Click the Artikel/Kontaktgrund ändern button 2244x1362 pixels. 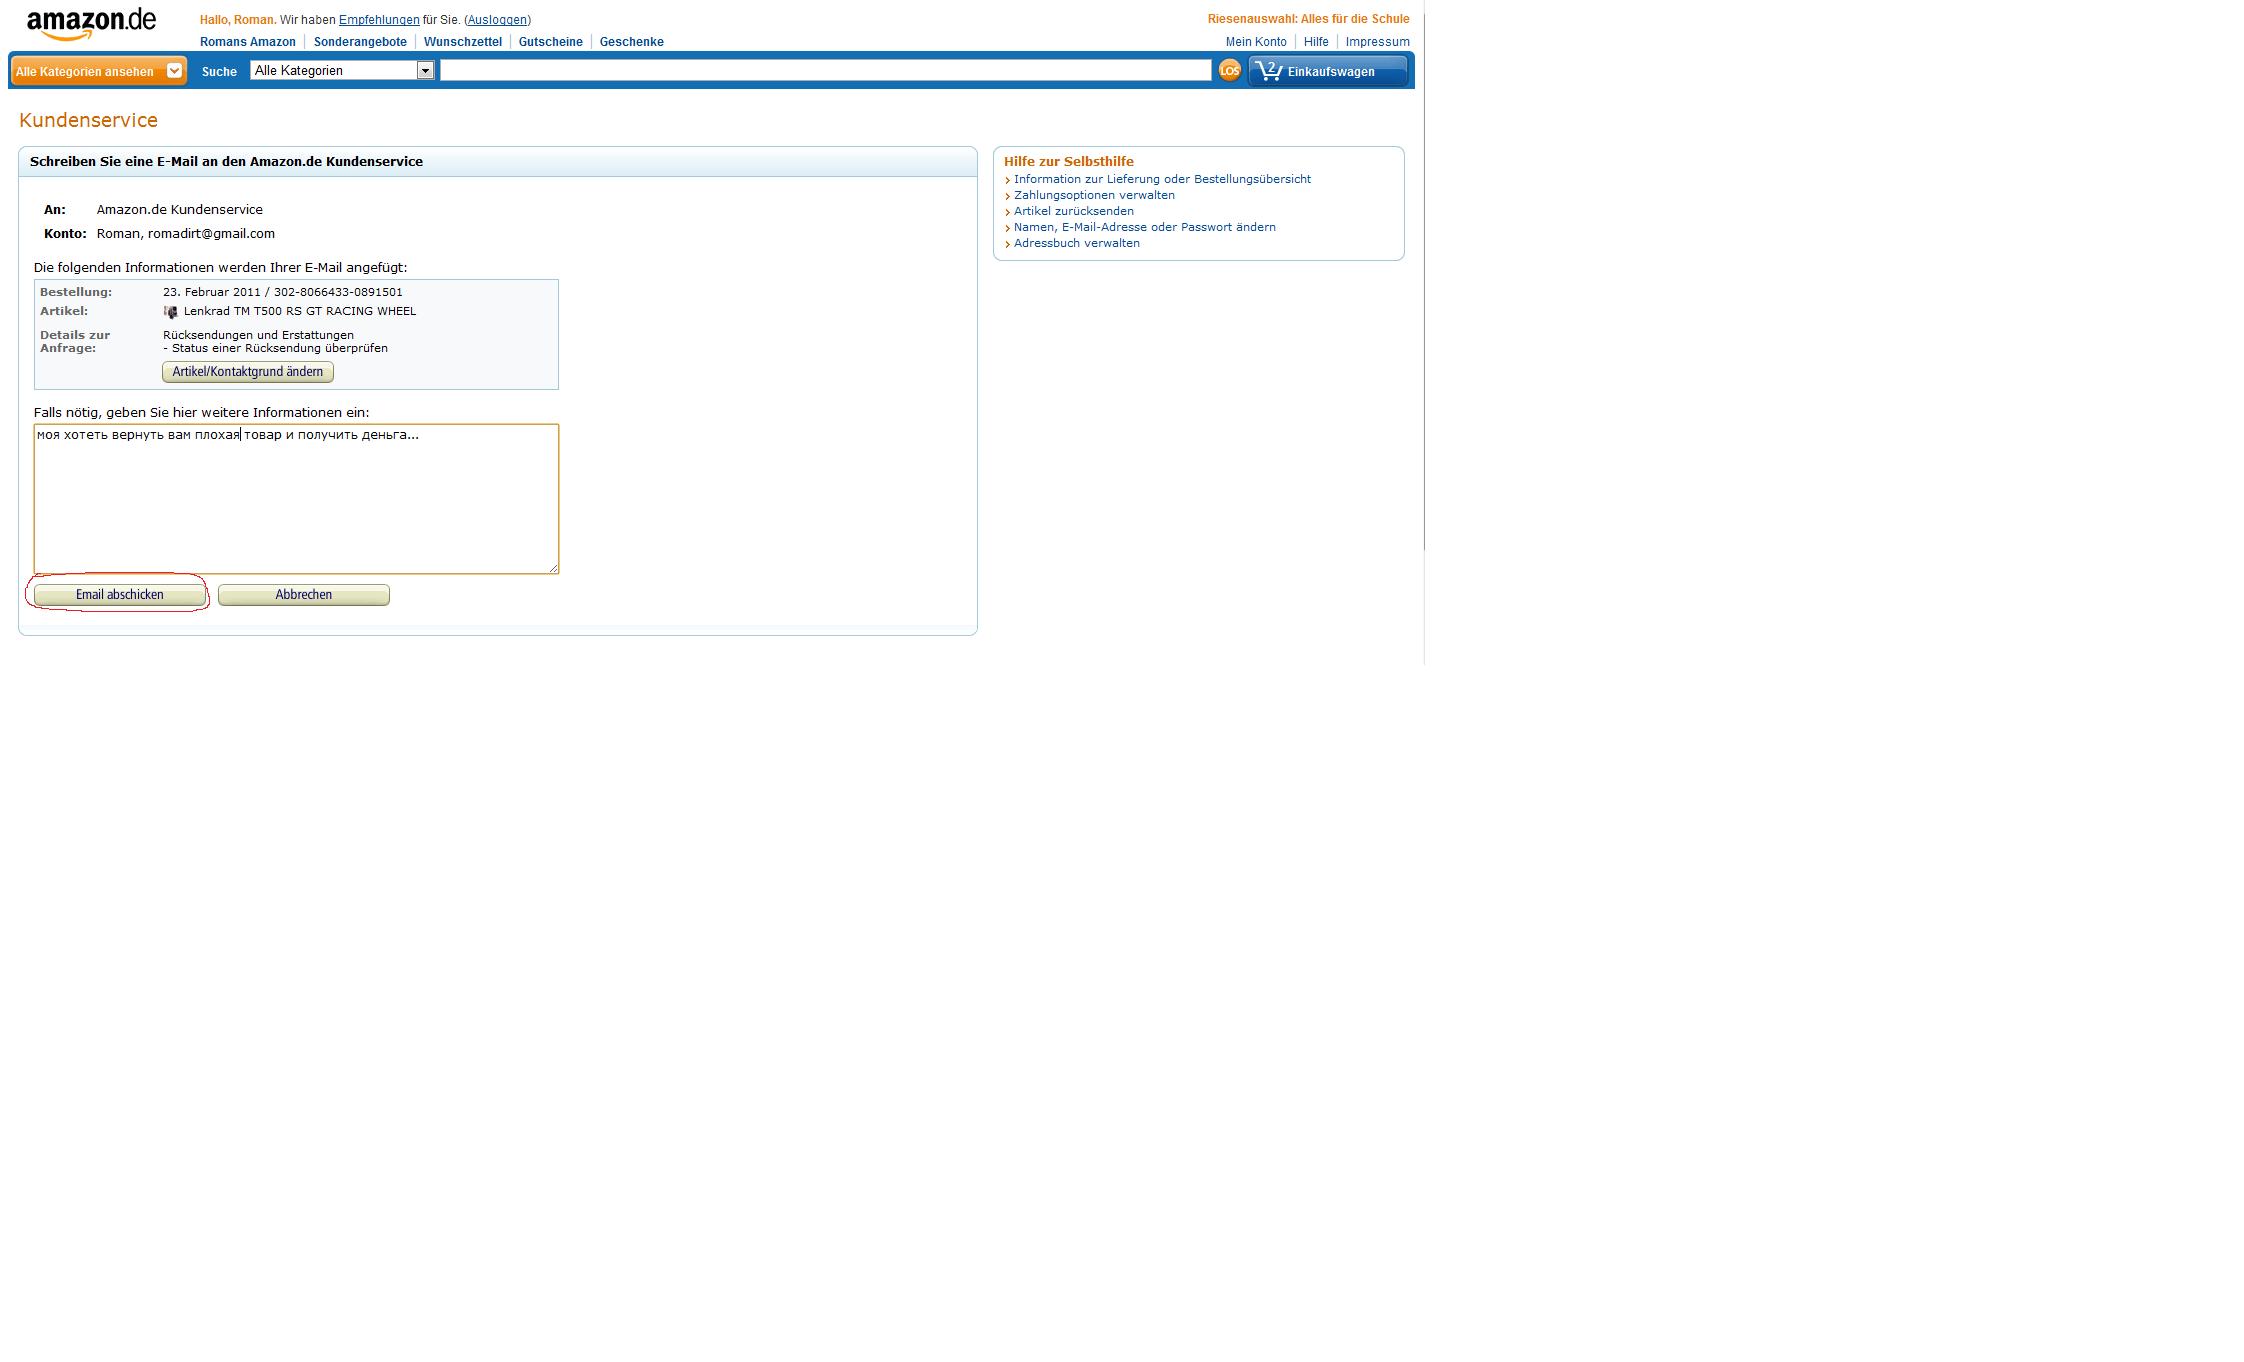248,372
